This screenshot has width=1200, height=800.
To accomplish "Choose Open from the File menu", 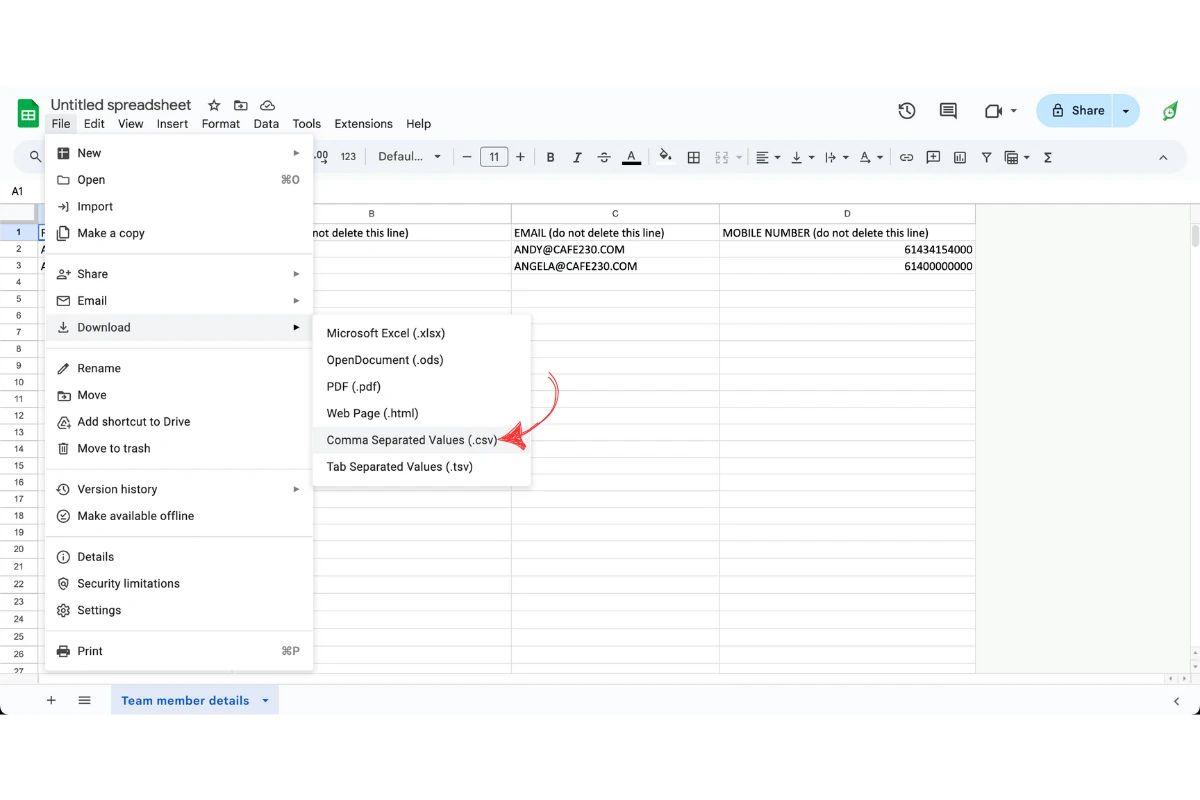I will click(179, 180).
